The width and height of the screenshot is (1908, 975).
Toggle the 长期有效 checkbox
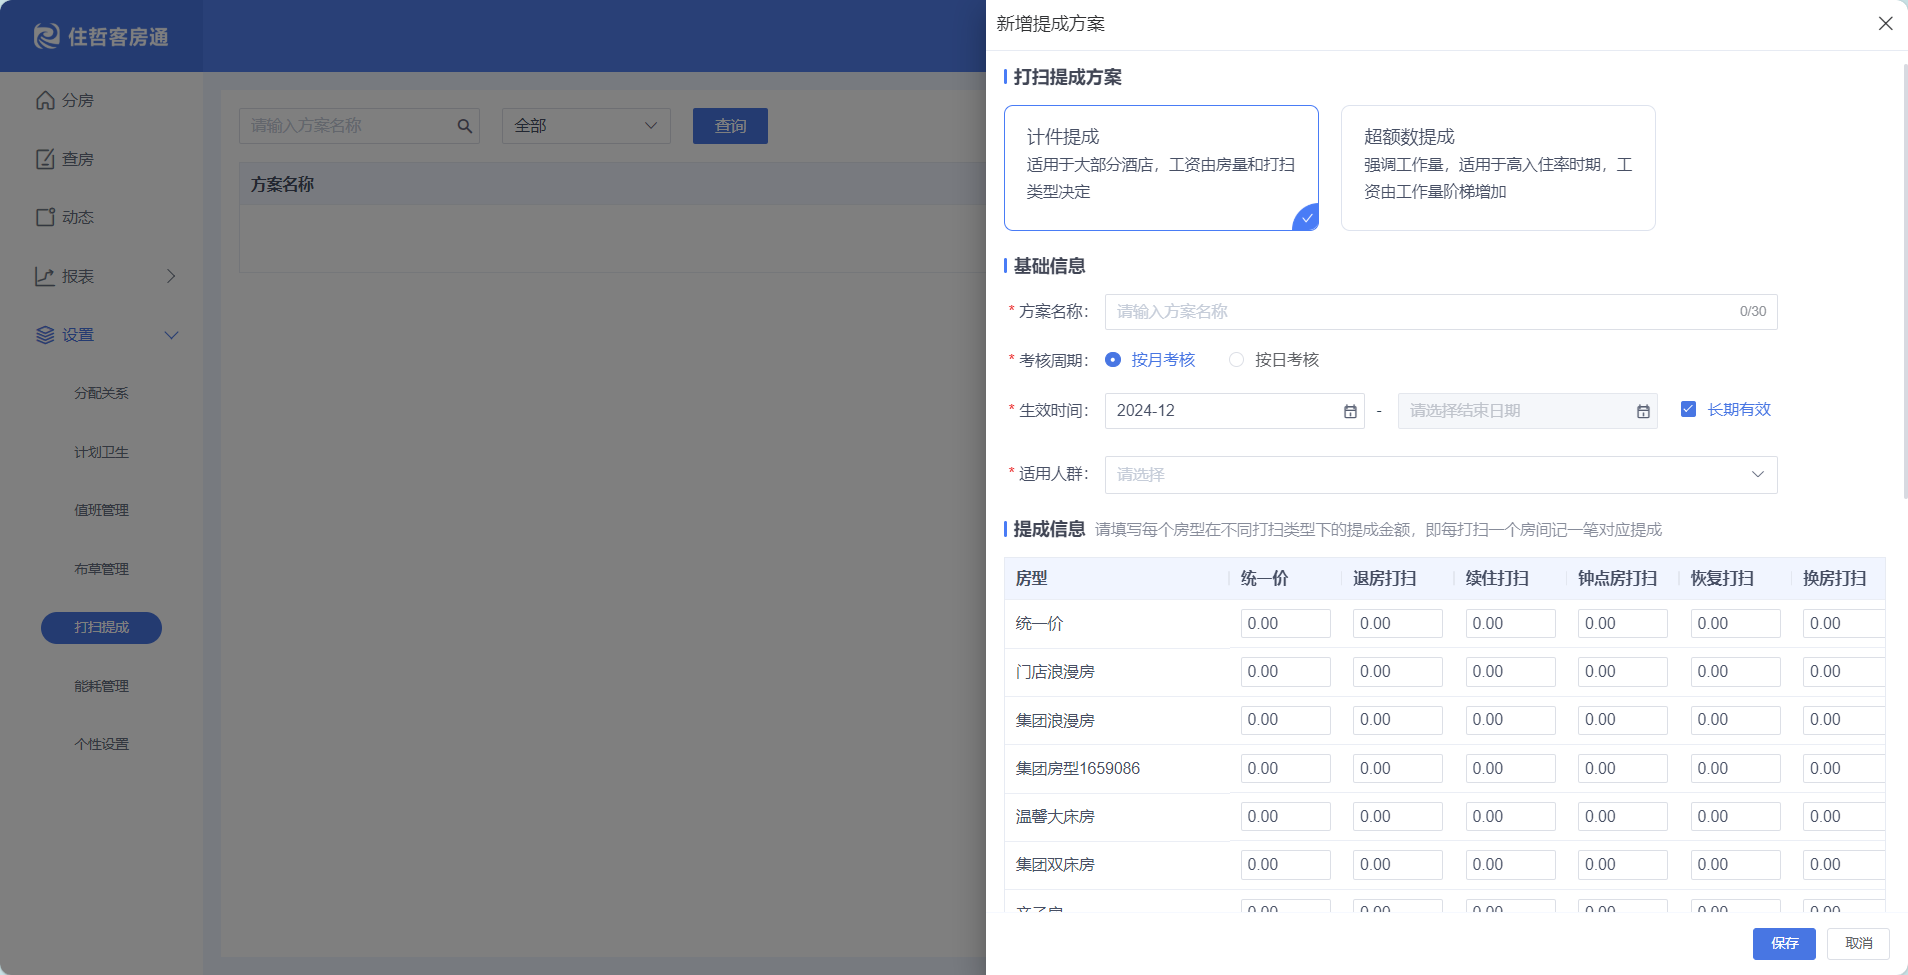pos(1688,409)
